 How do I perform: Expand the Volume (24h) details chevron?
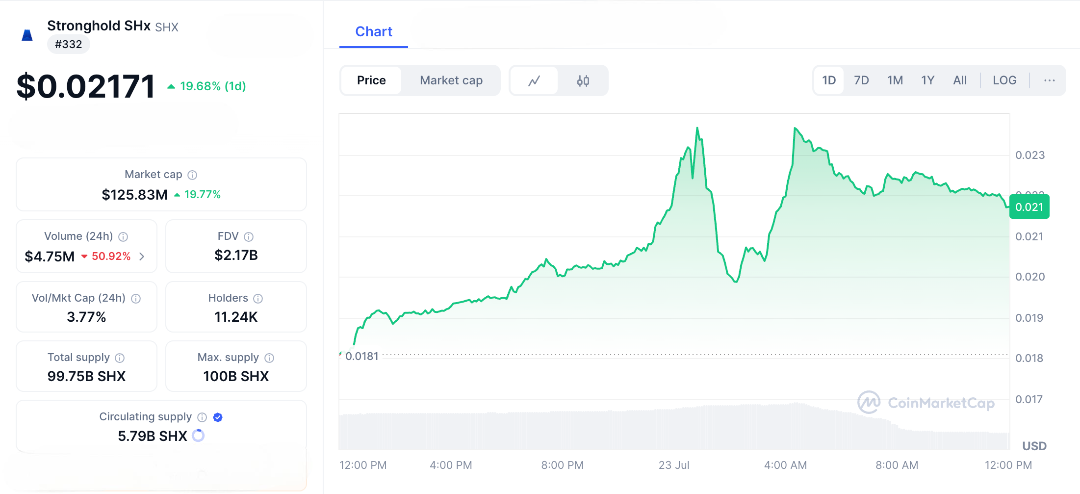(142, 257)
